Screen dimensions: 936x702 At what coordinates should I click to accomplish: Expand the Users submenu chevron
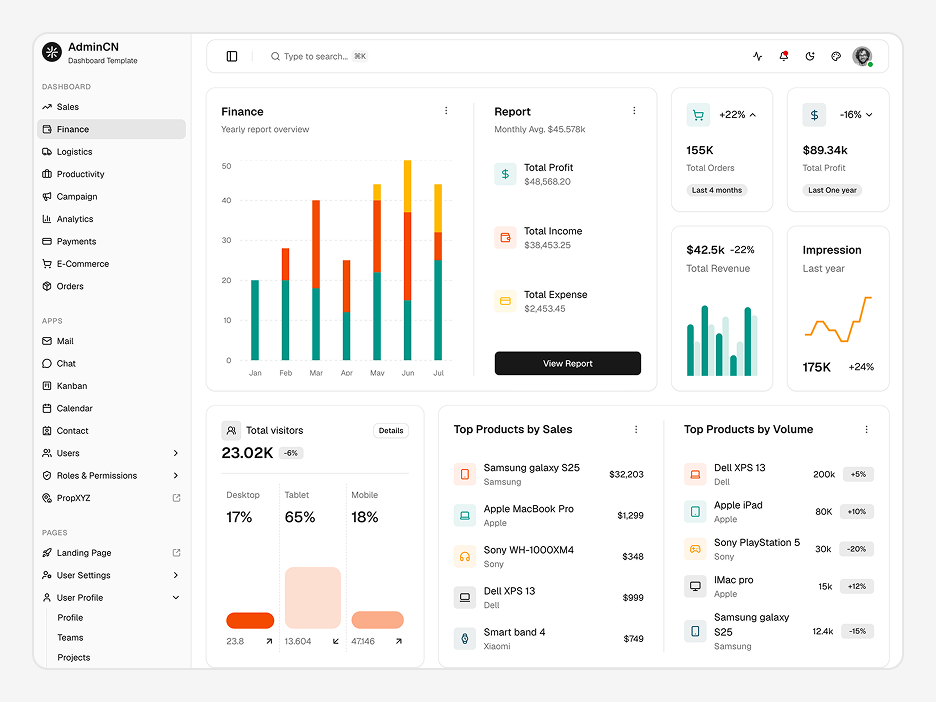click(176, 453)
